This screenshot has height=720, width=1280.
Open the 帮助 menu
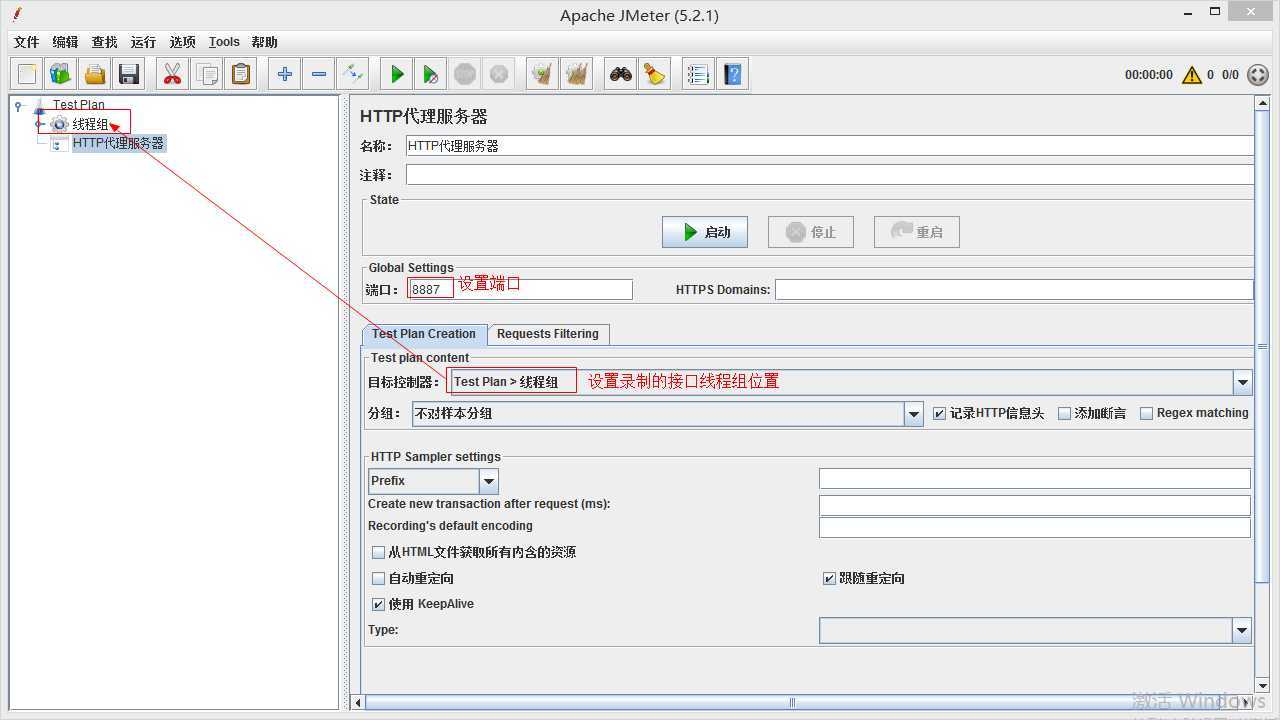click(264, 42)
